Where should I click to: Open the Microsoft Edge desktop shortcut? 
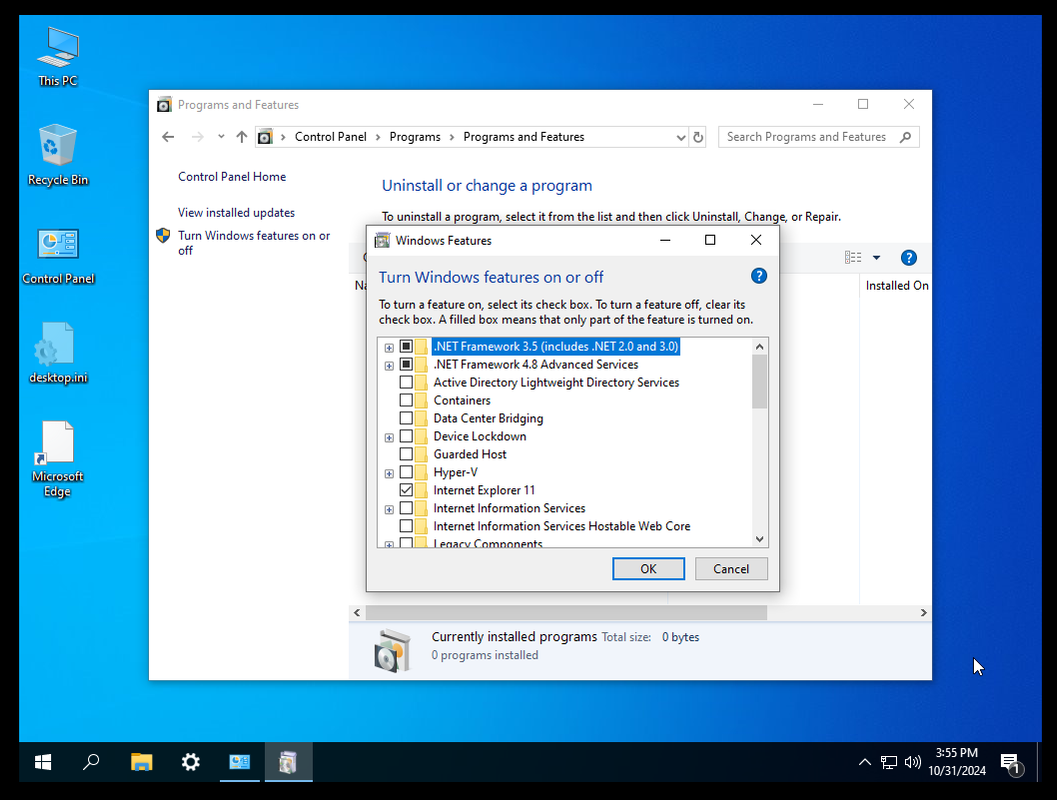[x=58, y=460]
